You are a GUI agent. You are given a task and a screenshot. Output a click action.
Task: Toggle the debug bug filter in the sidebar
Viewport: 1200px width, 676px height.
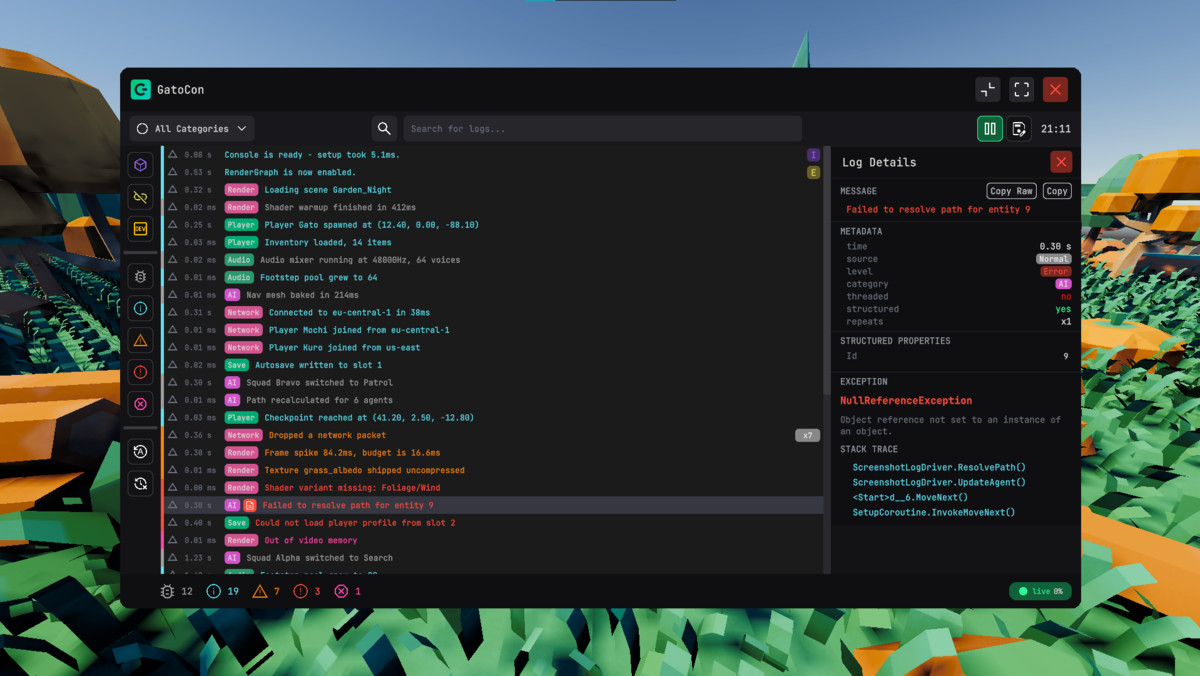[x=141, y=276]
